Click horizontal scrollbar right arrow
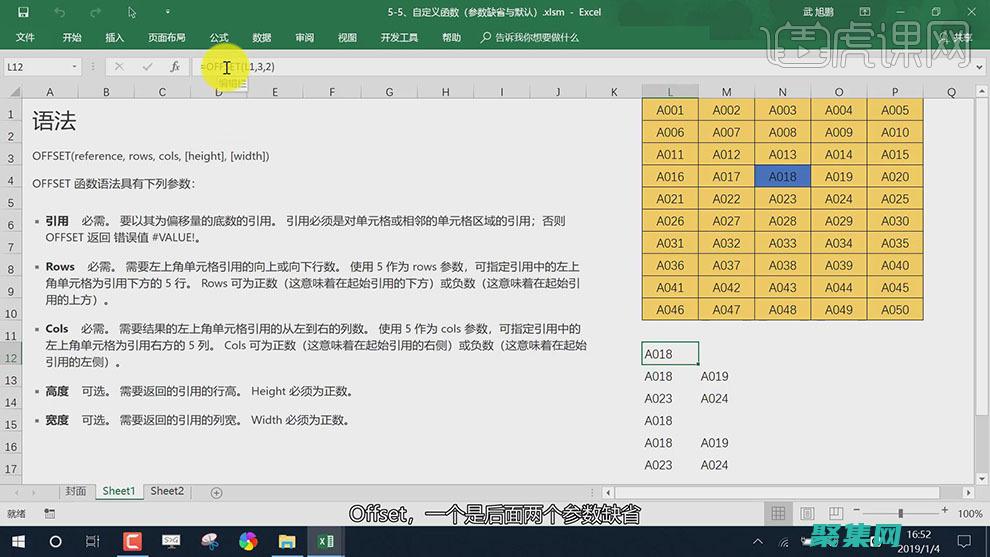This screenshot has width=990, height=557. [969, 493]
